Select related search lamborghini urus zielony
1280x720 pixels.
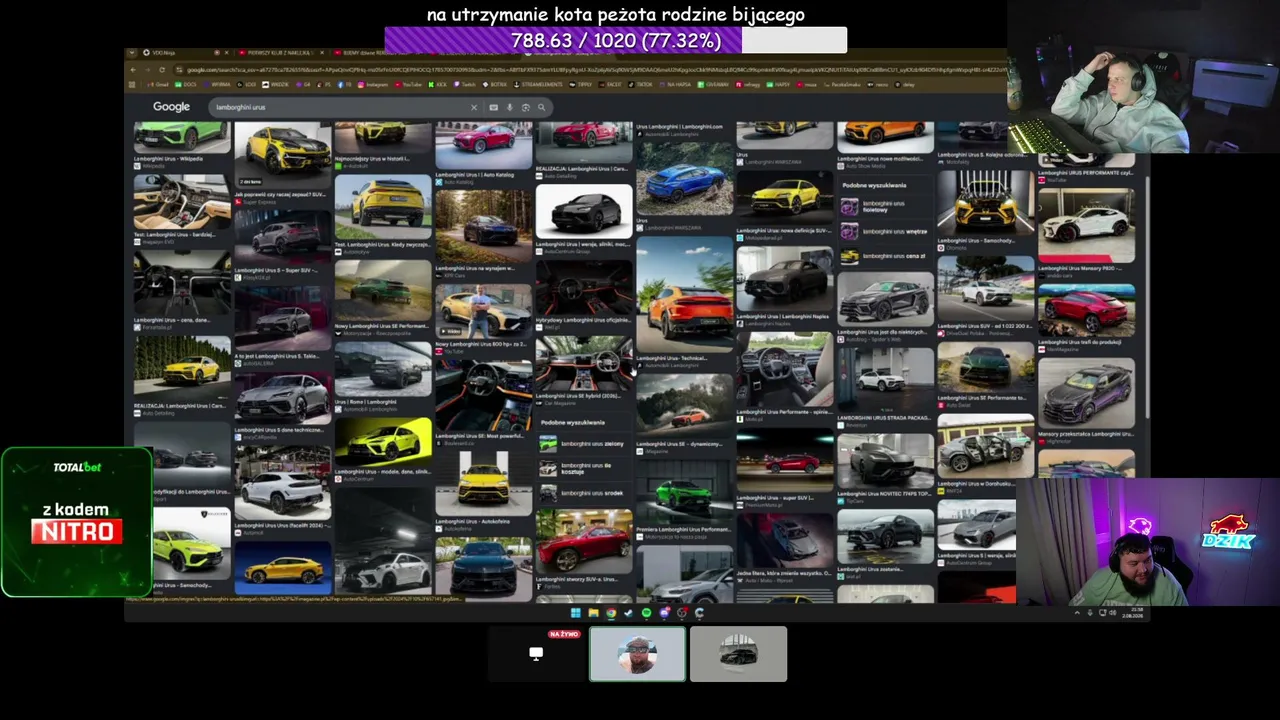pyautogui.click(x=583, y=444)
